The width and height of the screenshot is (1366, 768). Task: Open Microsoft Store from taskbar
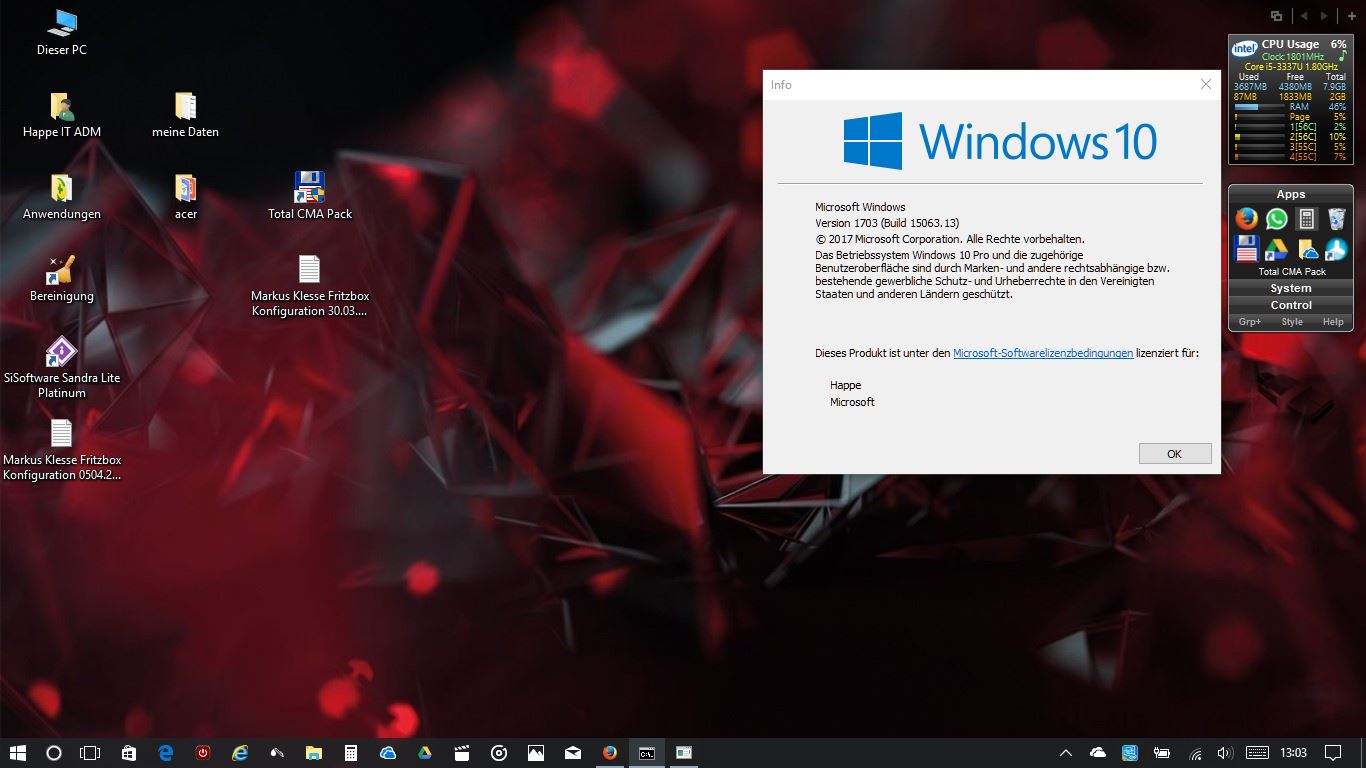pos(129,752)
